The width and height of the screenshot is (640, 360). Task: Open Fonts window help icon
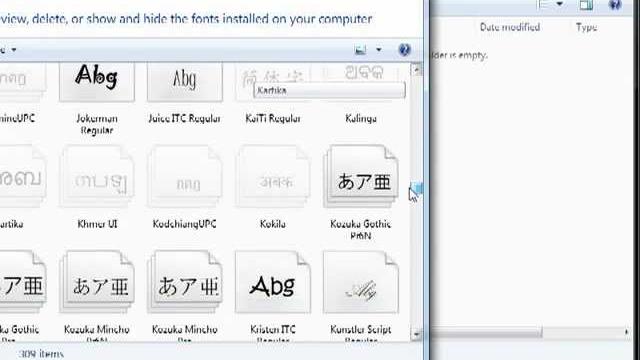[404, 50]
